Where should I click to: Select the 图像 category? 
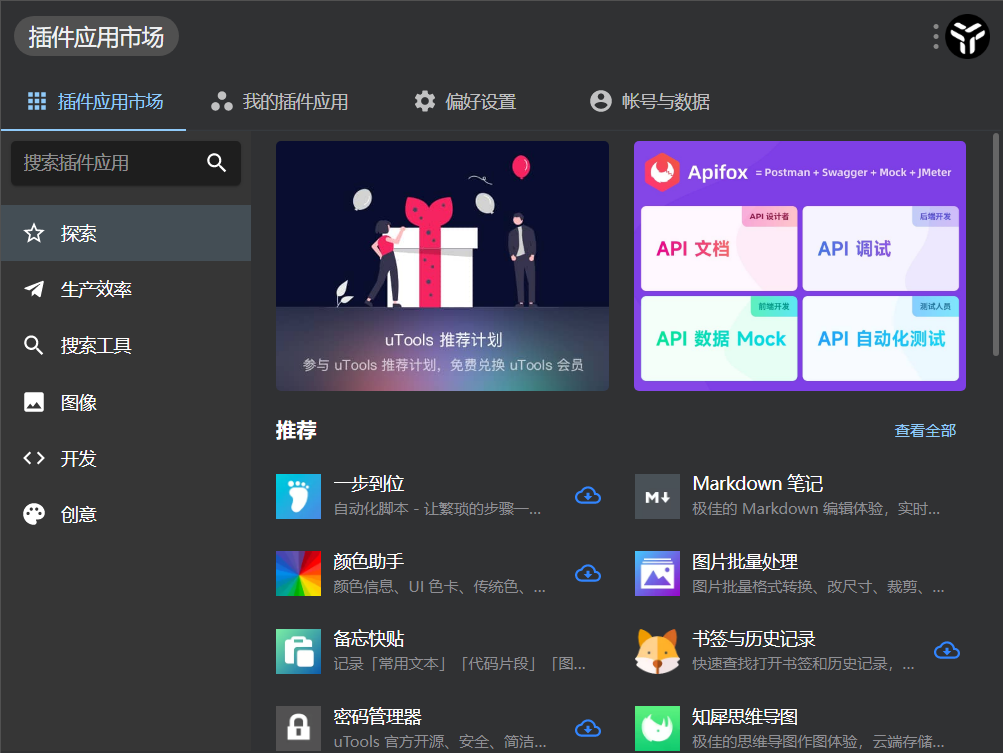point(125,402)
